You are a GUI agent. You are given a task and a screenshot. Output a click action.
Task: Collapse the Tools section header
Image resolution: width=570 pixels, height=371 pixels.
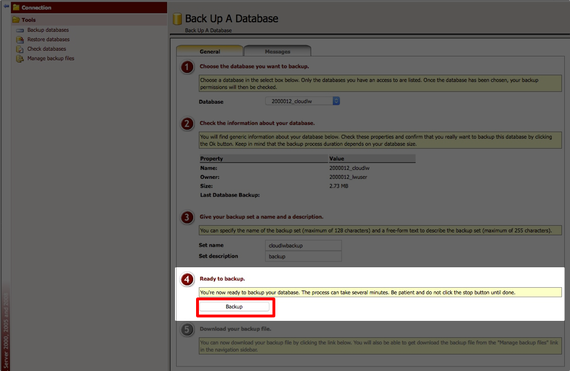(x=89, y=20)
